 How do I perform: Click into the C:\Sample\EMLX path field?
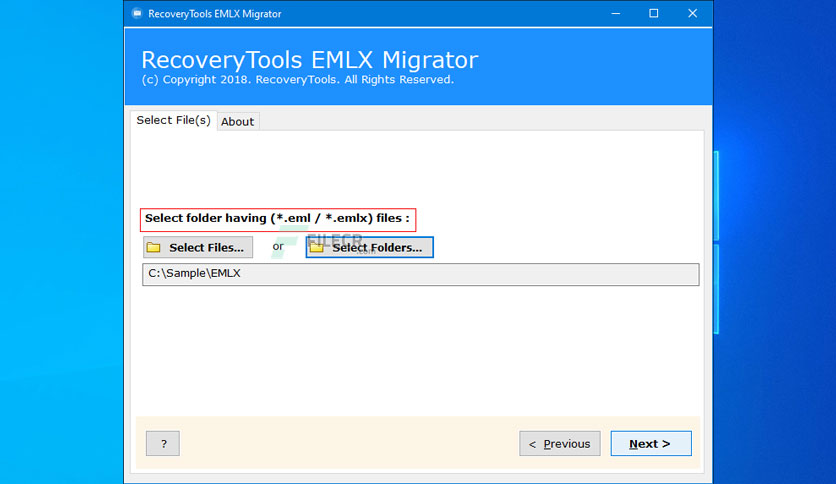coord(421,274)
